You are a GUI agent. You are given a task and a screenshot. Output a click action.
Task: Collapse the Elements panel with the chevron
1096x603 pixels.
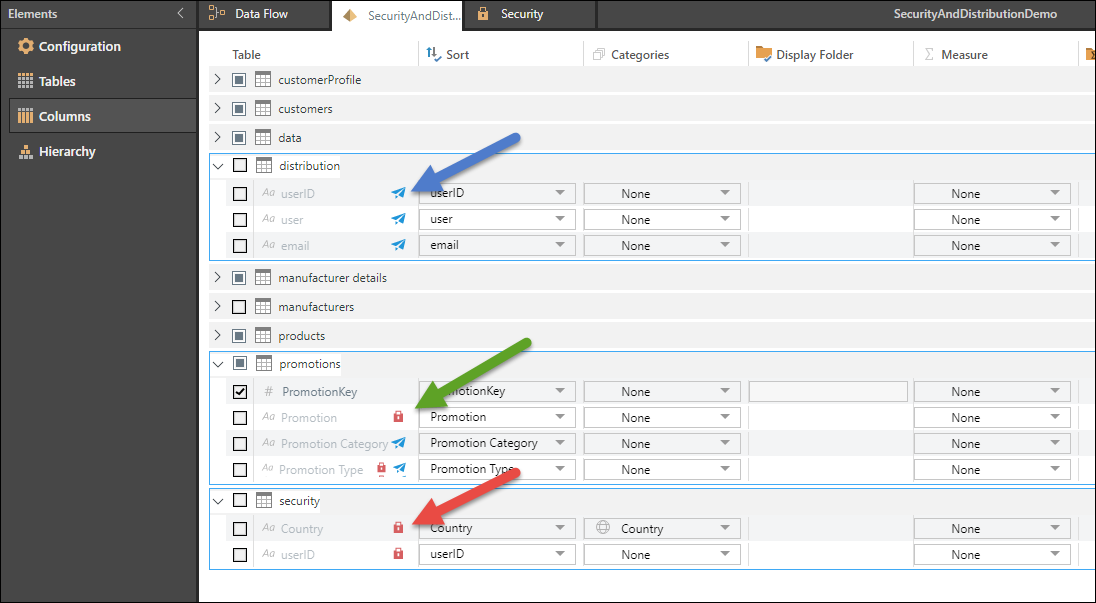[x=180, y=14]
